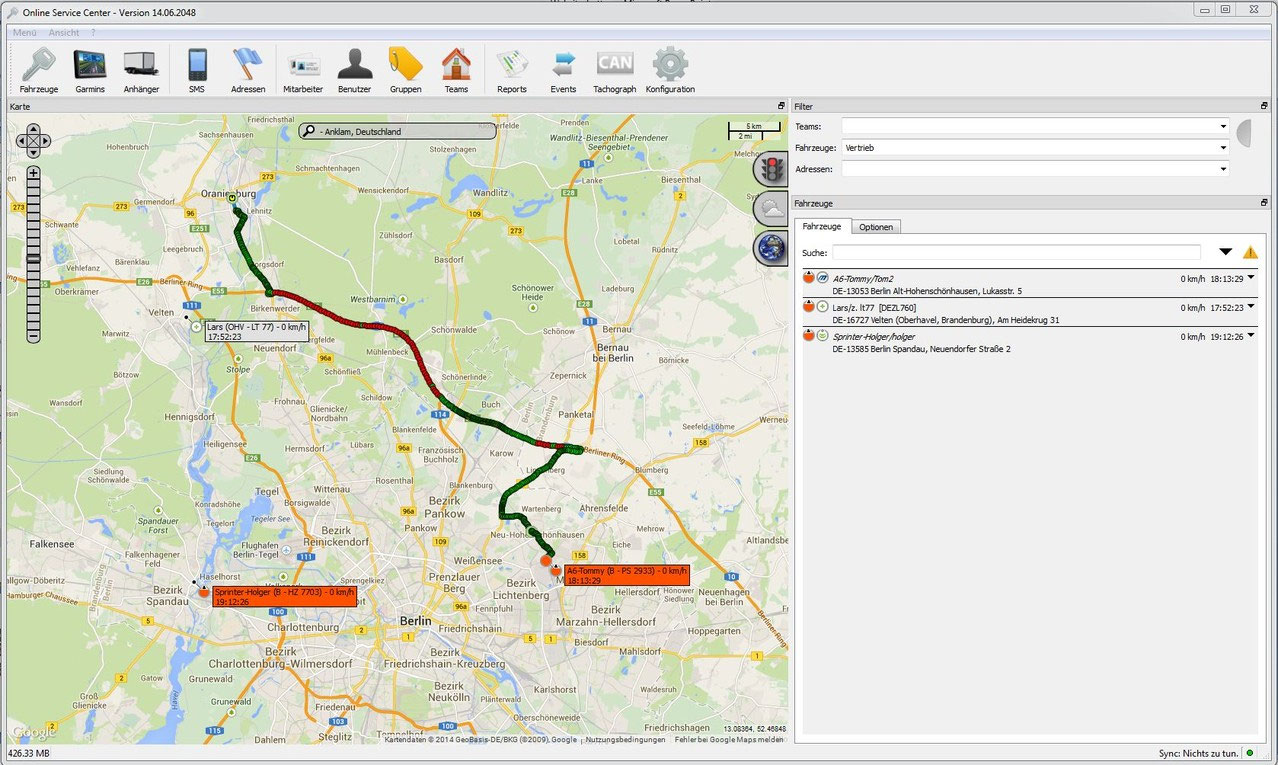Open the Gruppen tag icon
Image resolution: width=1278 pixels, height=765 pixels.
405,67
